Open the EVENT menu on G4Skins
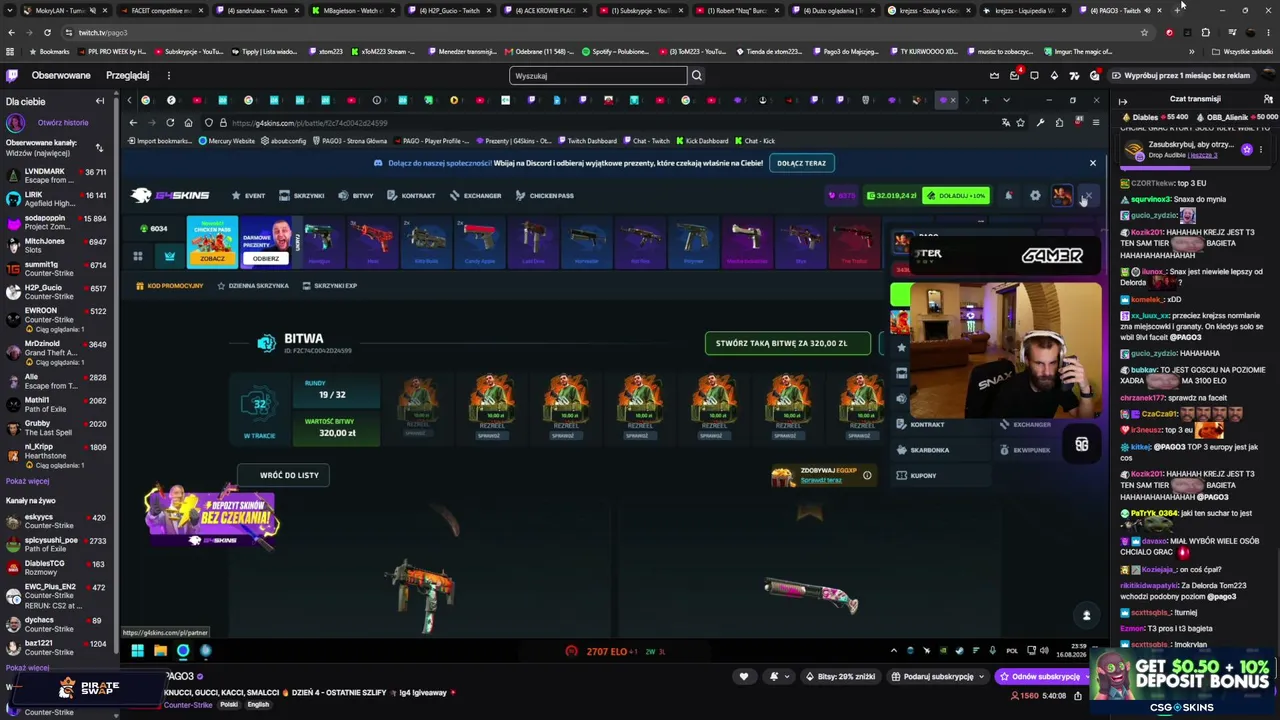The height and width of the screenshot is (720, 1280). pos(248,196)
